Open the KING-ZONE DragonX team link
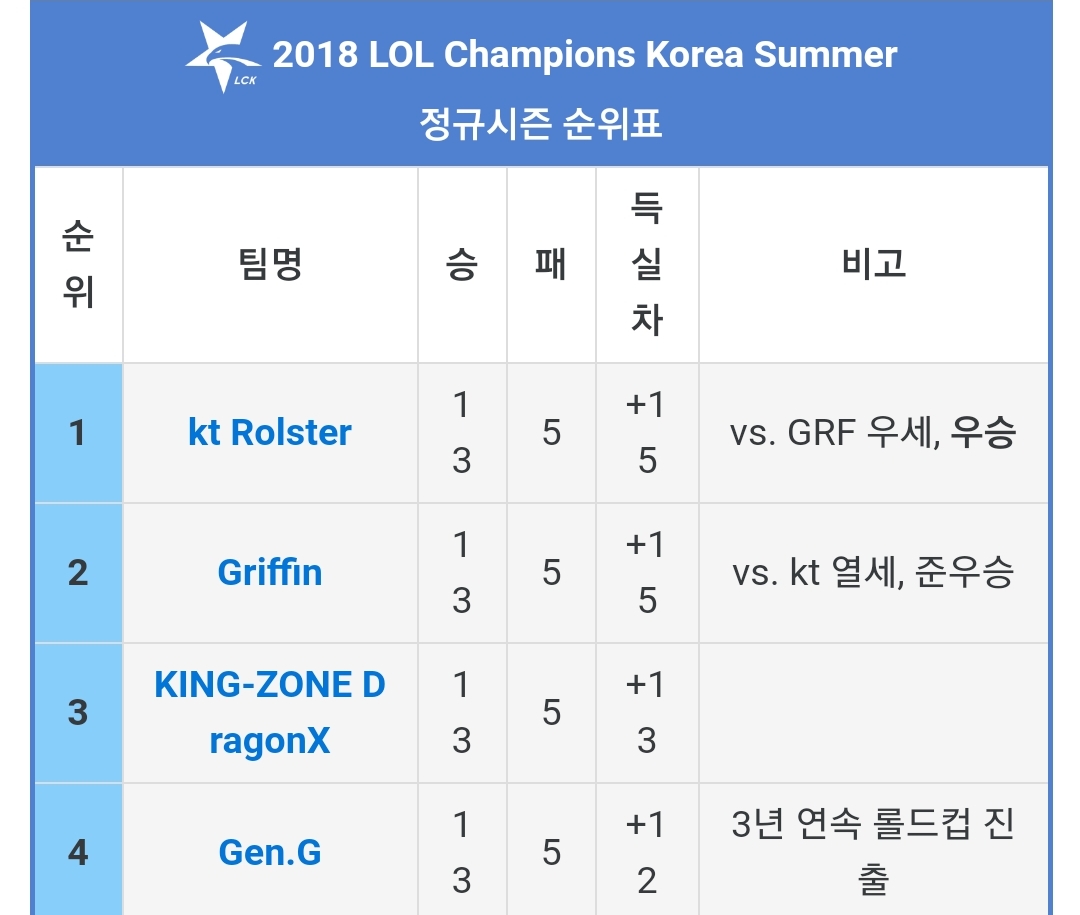 click(x=270, y=712)
